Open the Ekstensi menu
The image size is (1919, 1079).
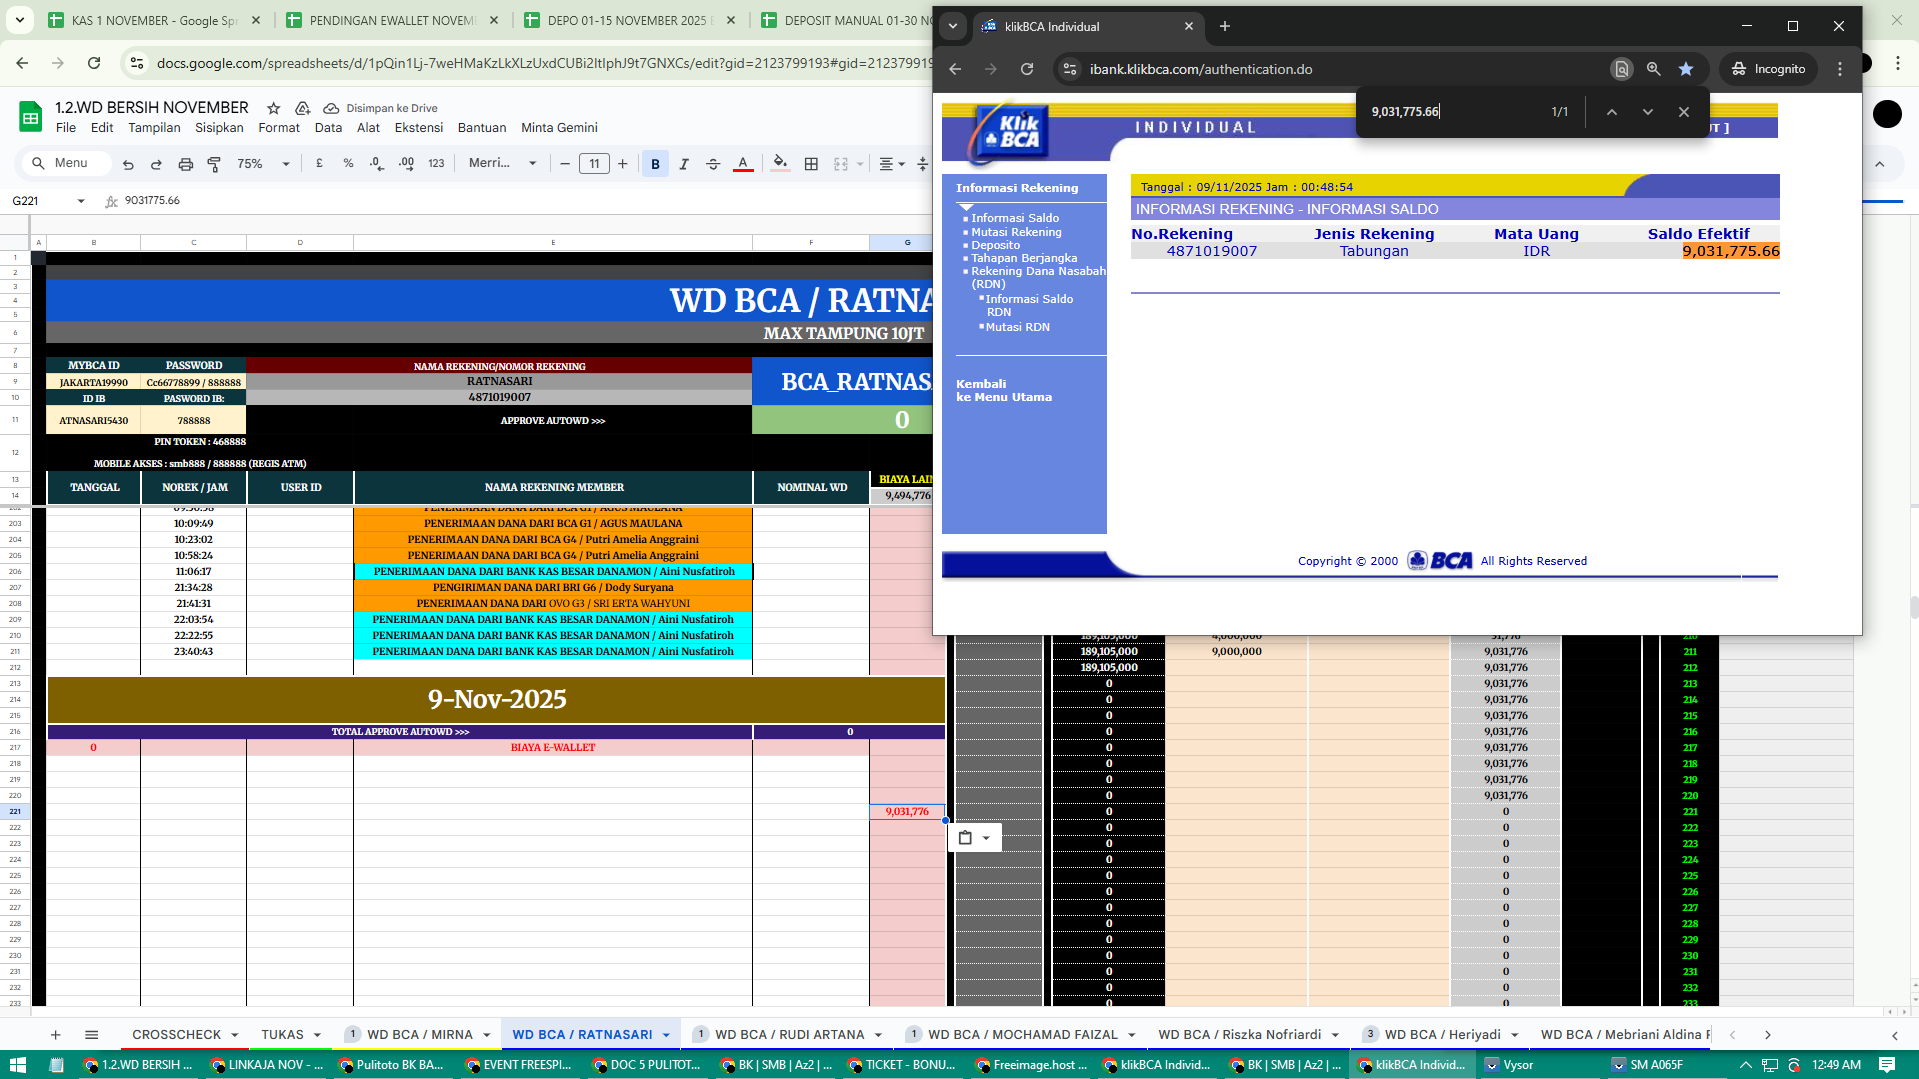pyautogui.click(x=419, y=128)
